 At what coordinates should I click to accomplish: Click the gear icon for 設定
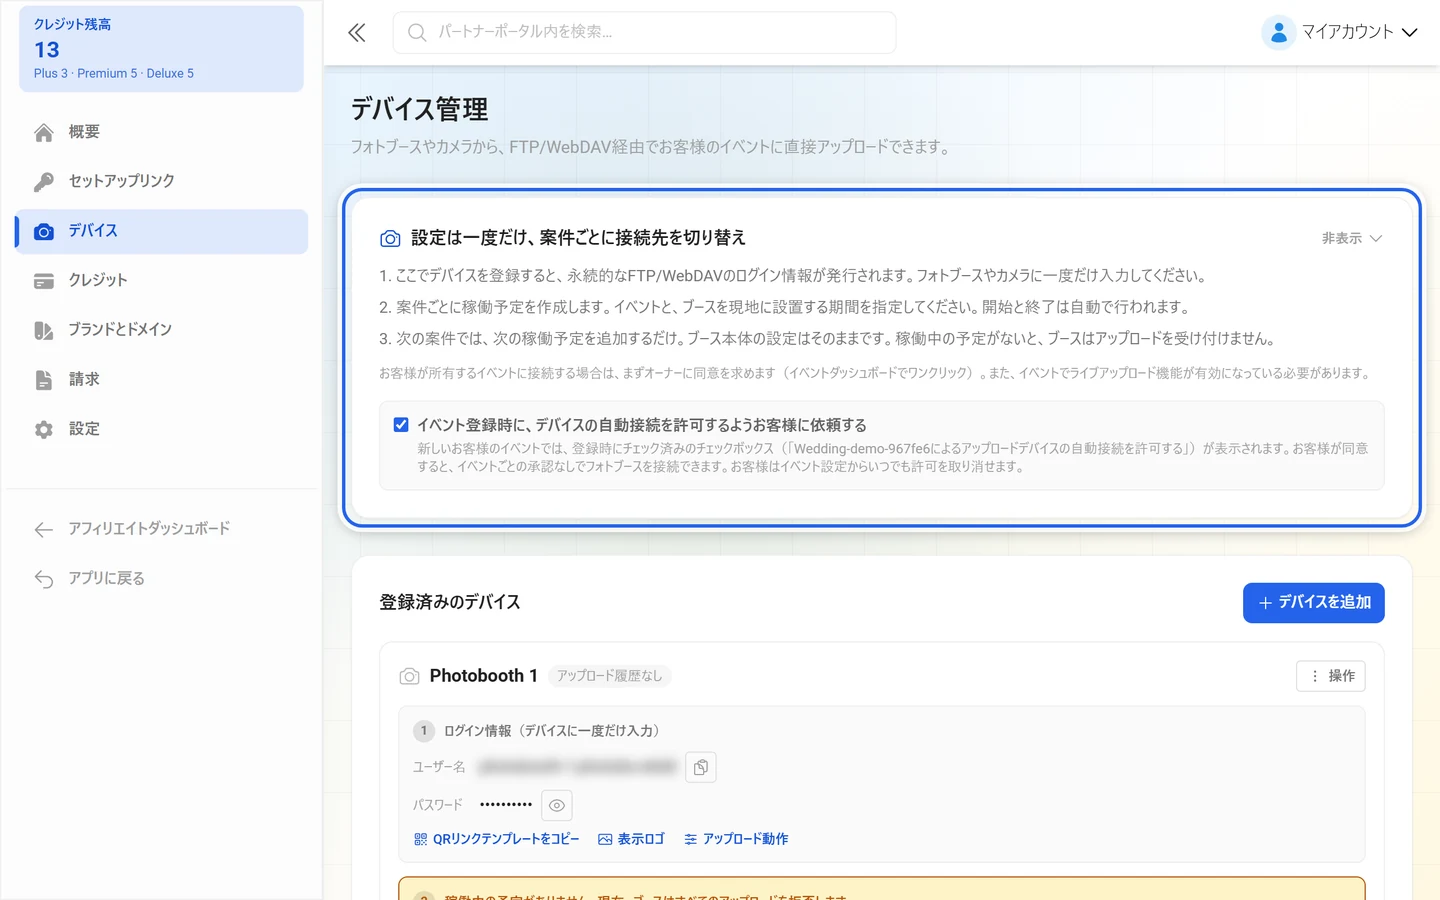pyautogui.click(x=44, y=429)
